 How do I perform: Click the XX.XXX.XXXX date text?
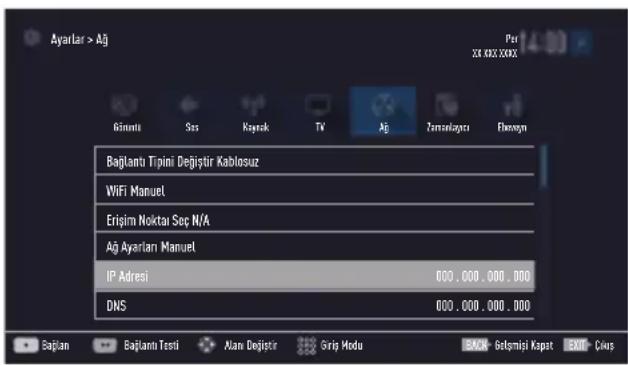pos(495,53)
